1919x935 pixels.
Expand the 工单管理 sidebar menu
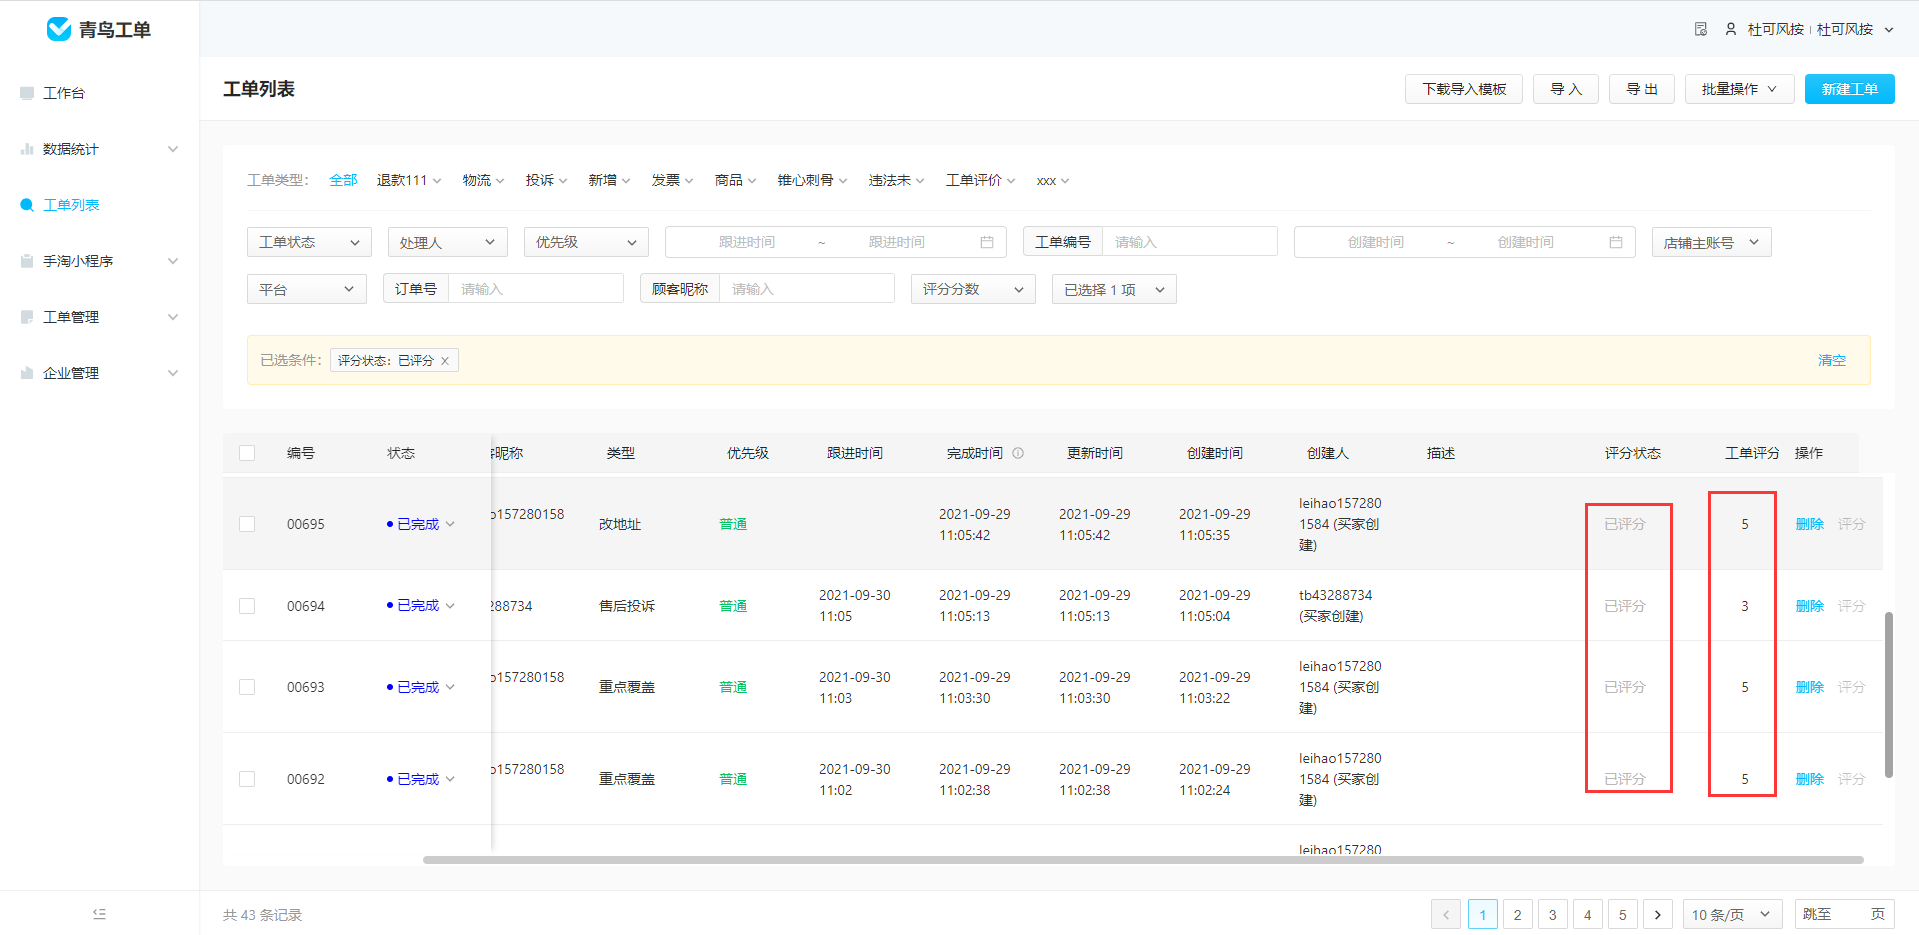(173, 317)
